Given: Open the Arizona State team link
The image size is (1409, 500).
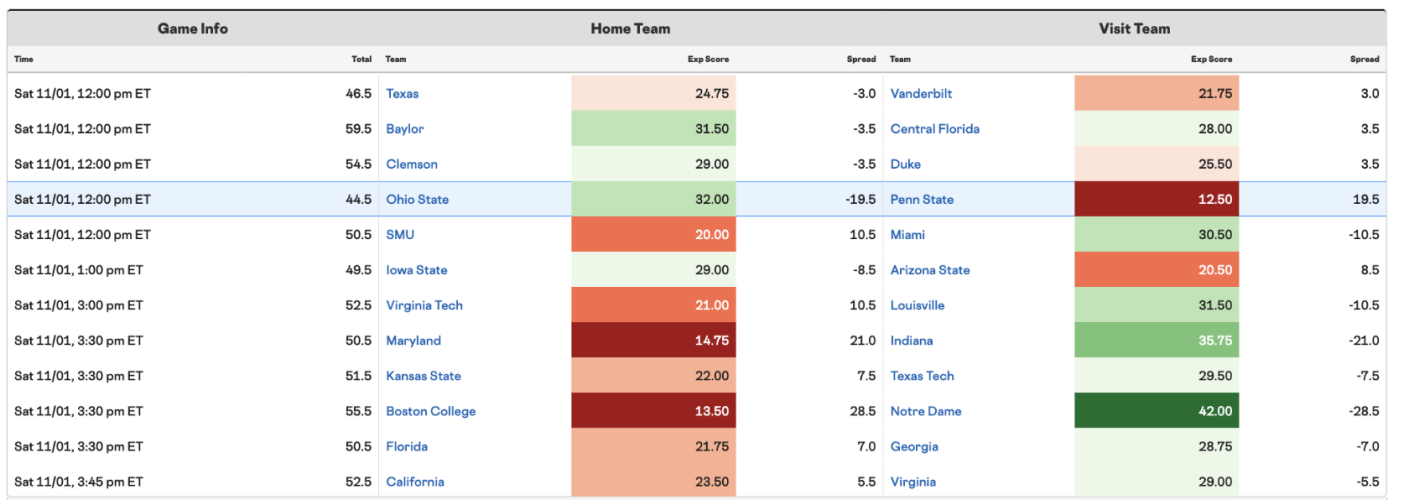Looking at the screenshot, I should [x=930, y=270].
